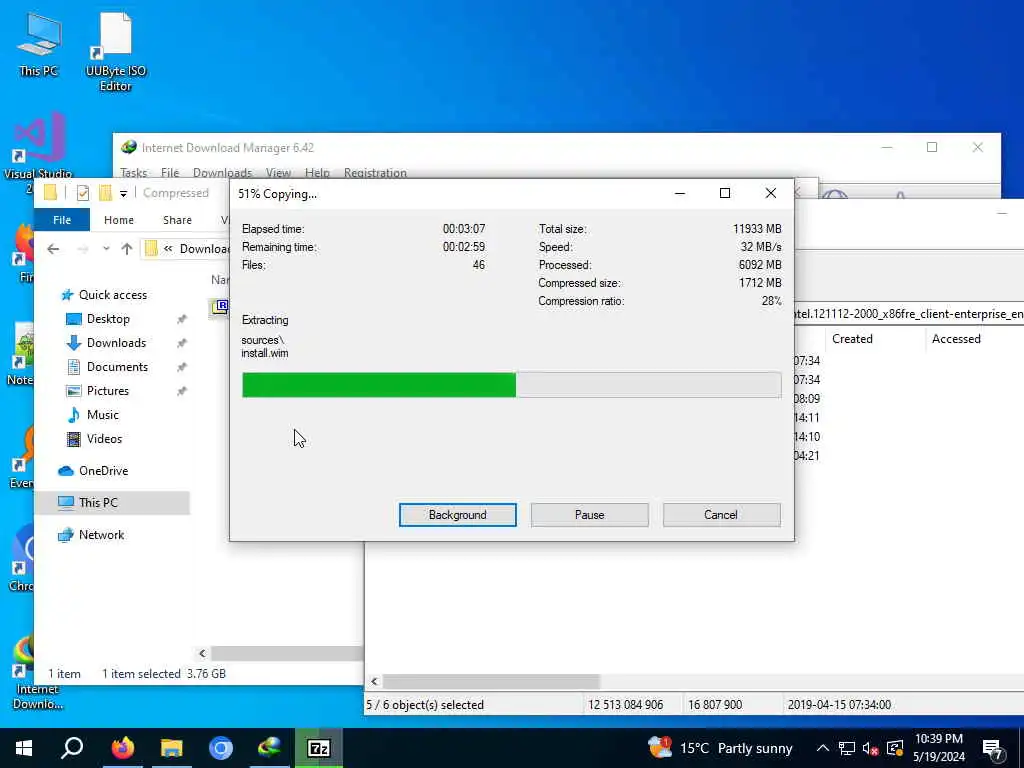Image resolution: width=1024 pixels, height=768 pixels.
Task: Open Help menu in Internet Download Manager
Action: click(317, 173)
